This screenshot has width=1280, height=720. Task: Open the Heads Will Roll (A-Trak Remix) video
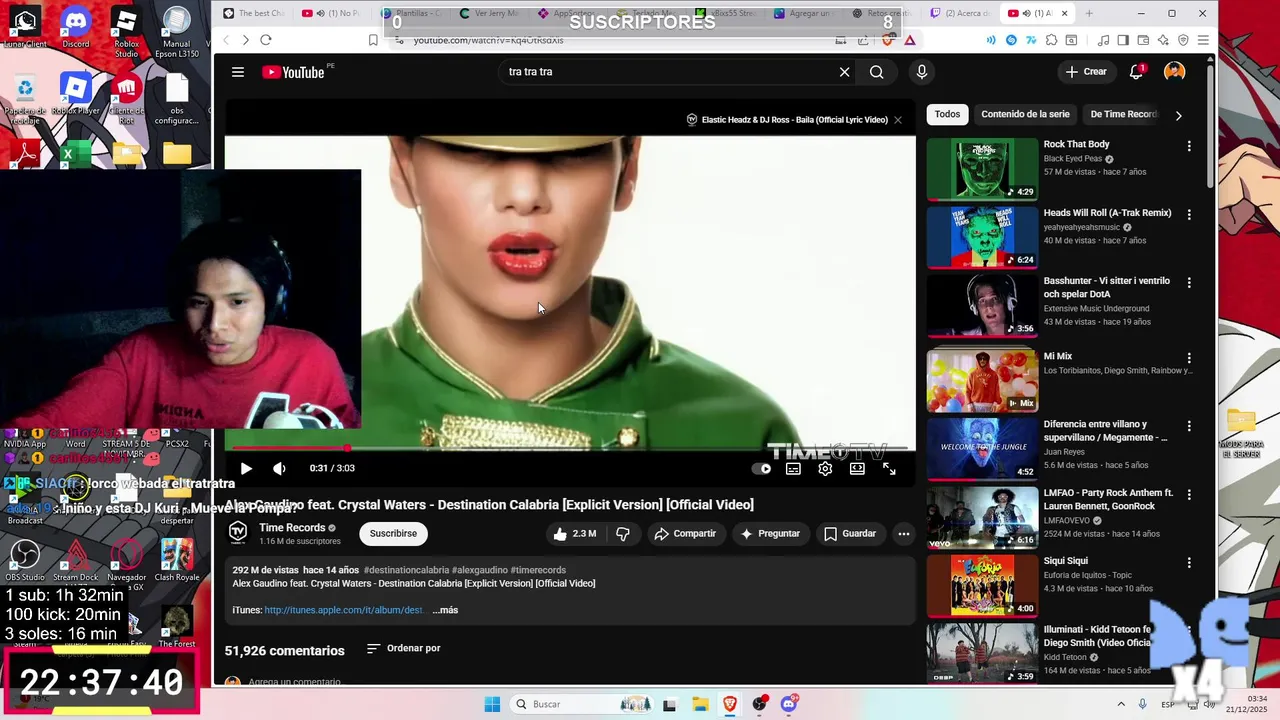click(1107, 213)
